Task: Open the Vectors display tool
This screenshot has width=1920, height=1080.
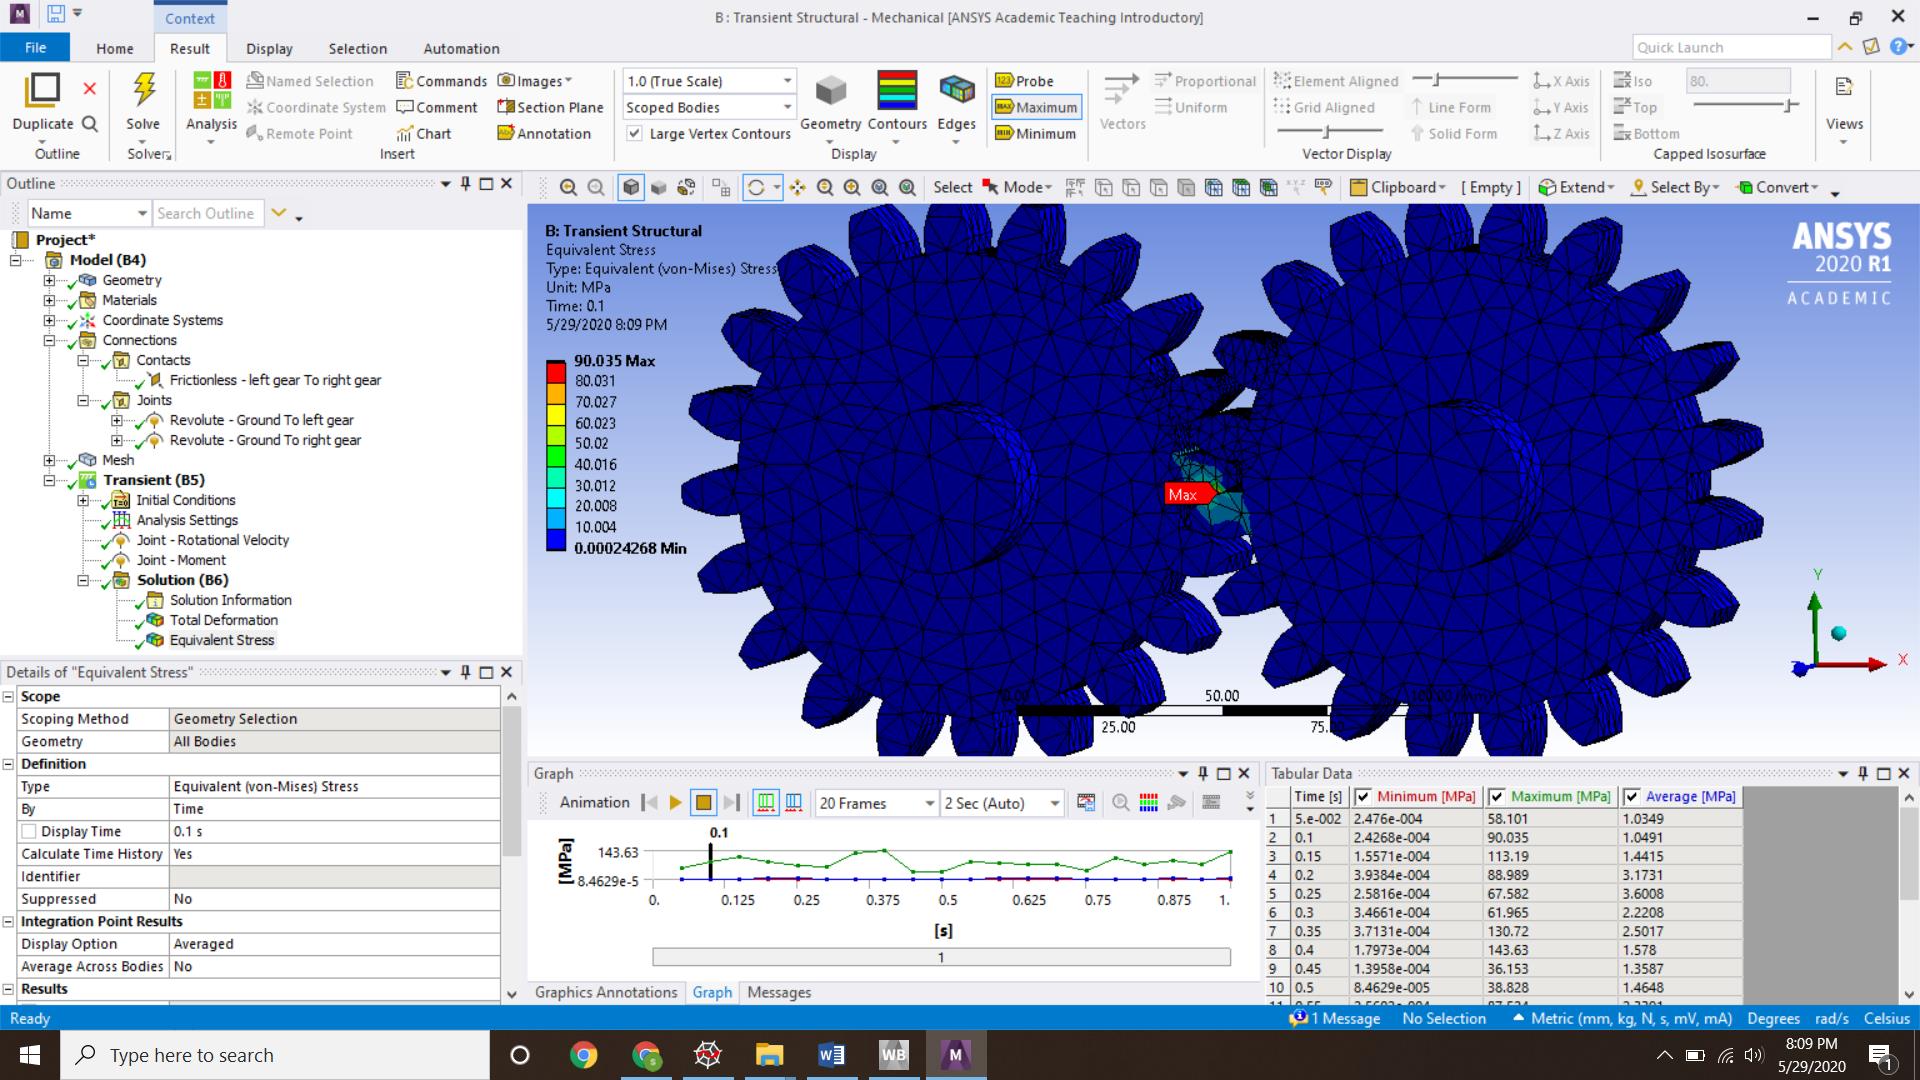Action: [x=1122, y=105]
